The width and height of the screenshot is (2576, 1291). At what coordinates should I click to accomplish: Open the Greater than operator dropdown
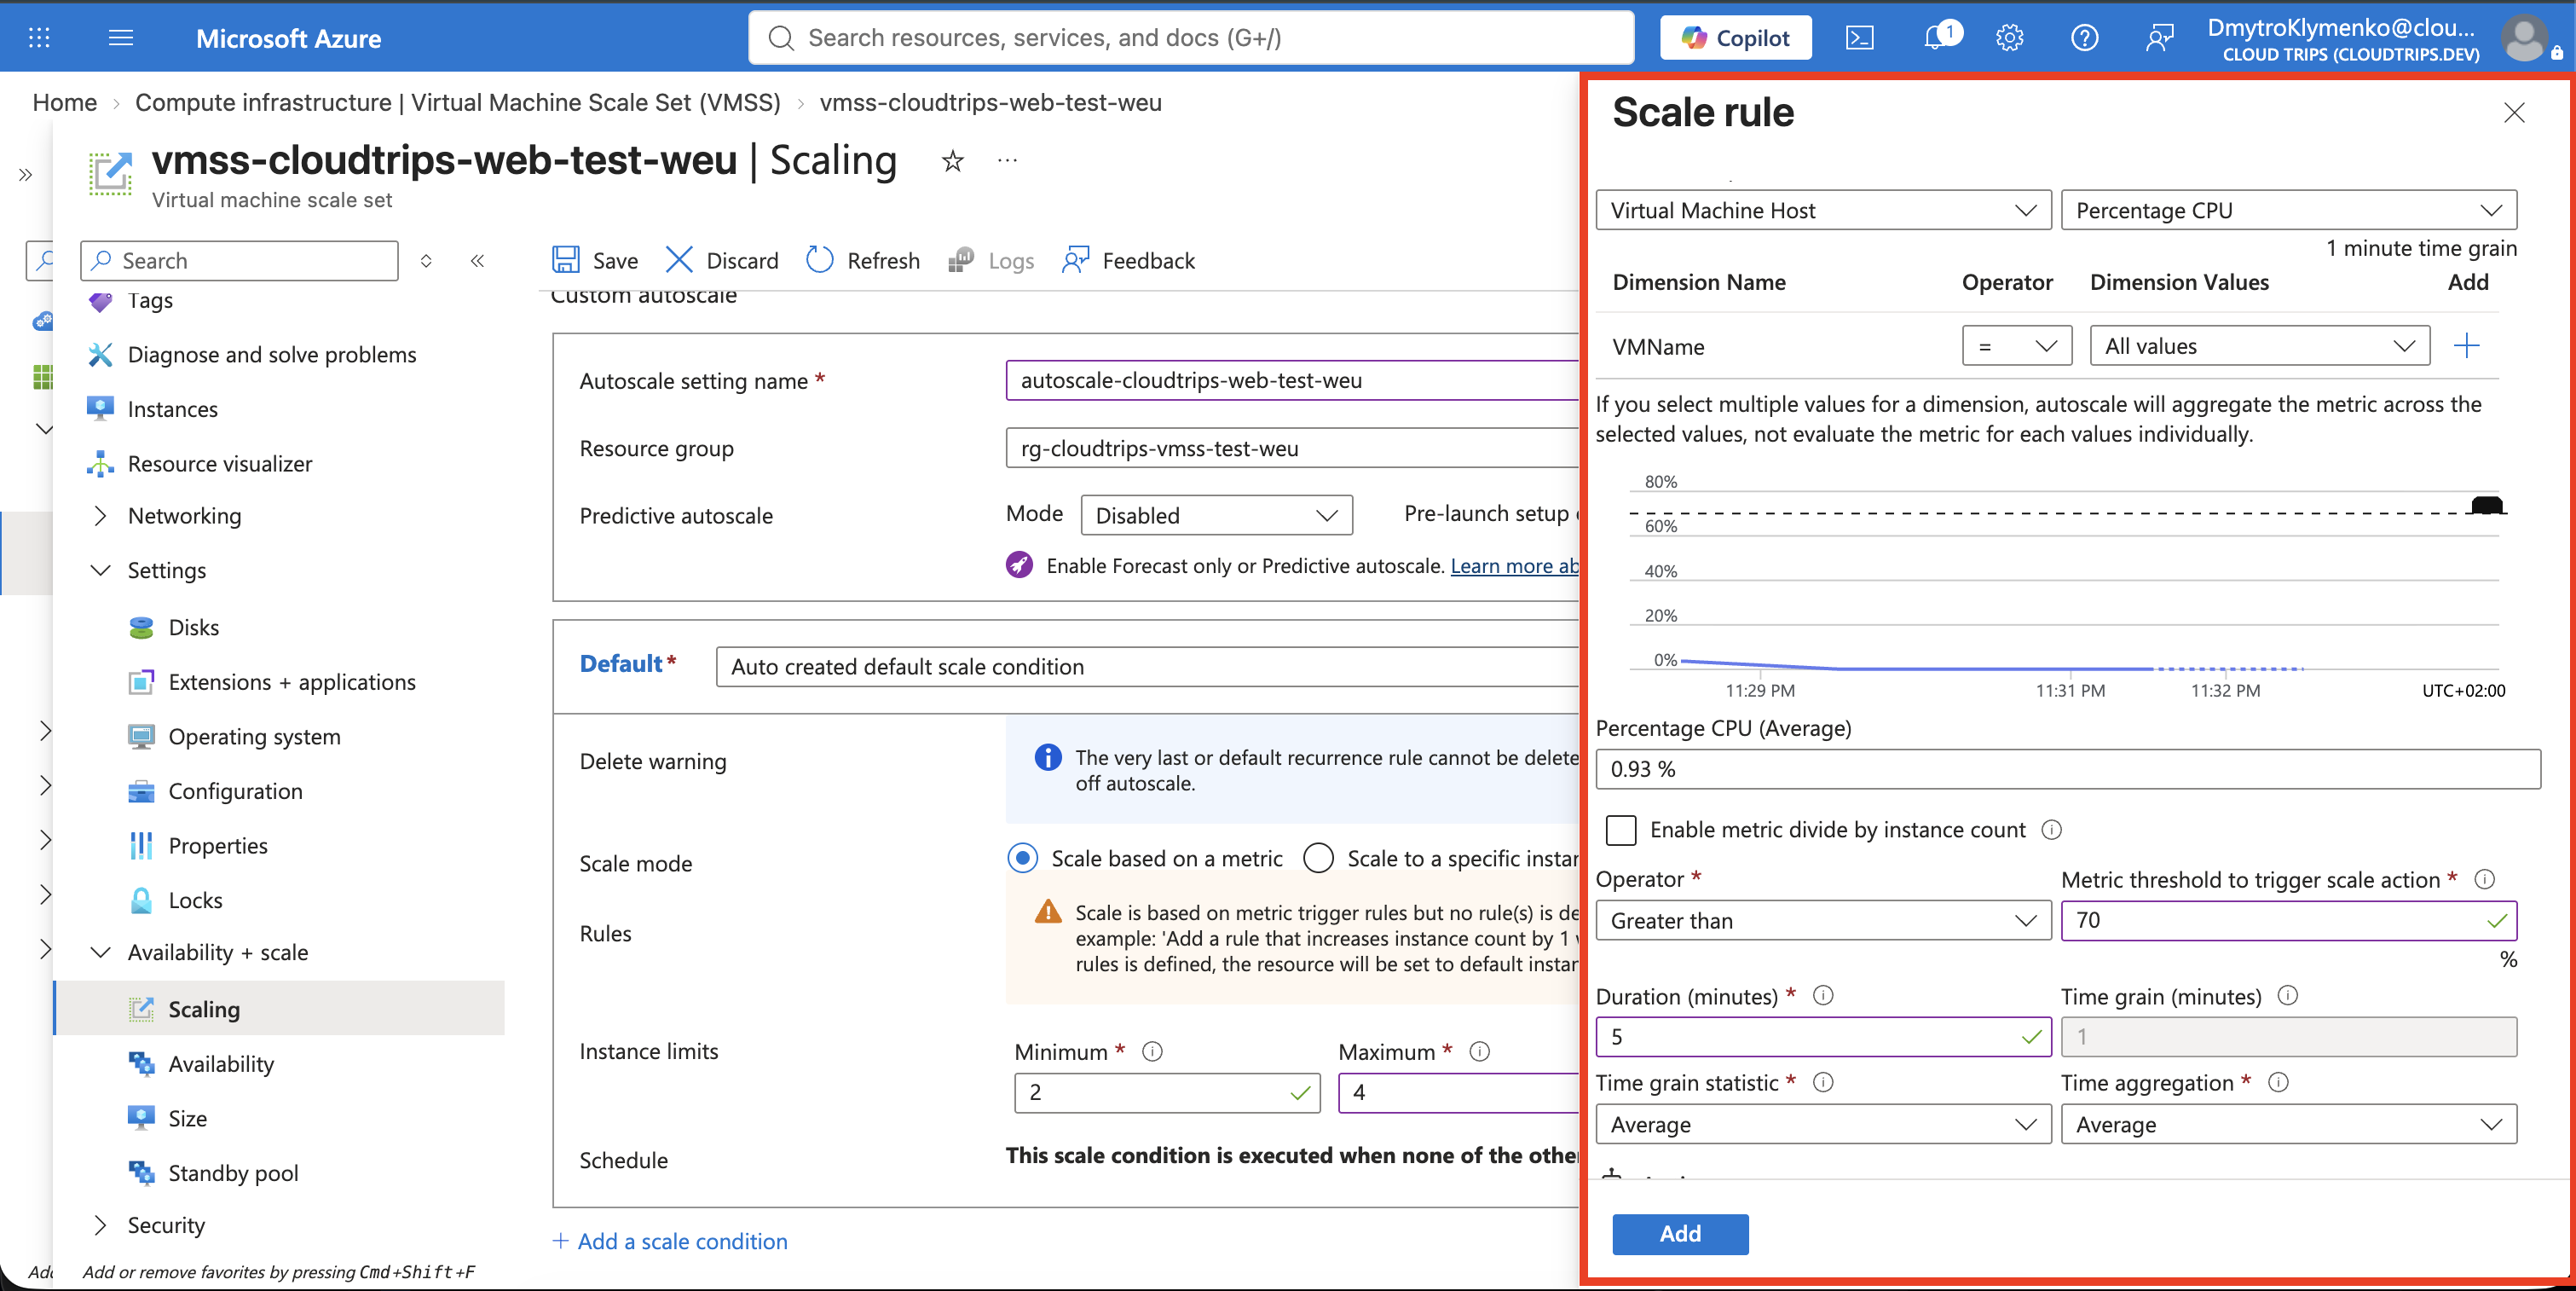click(1823, 920)
